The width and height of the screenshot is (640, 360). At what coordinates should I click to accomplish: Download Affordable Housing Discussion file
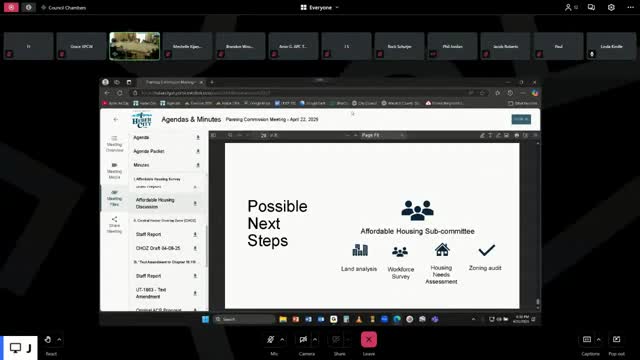(195, 203)
